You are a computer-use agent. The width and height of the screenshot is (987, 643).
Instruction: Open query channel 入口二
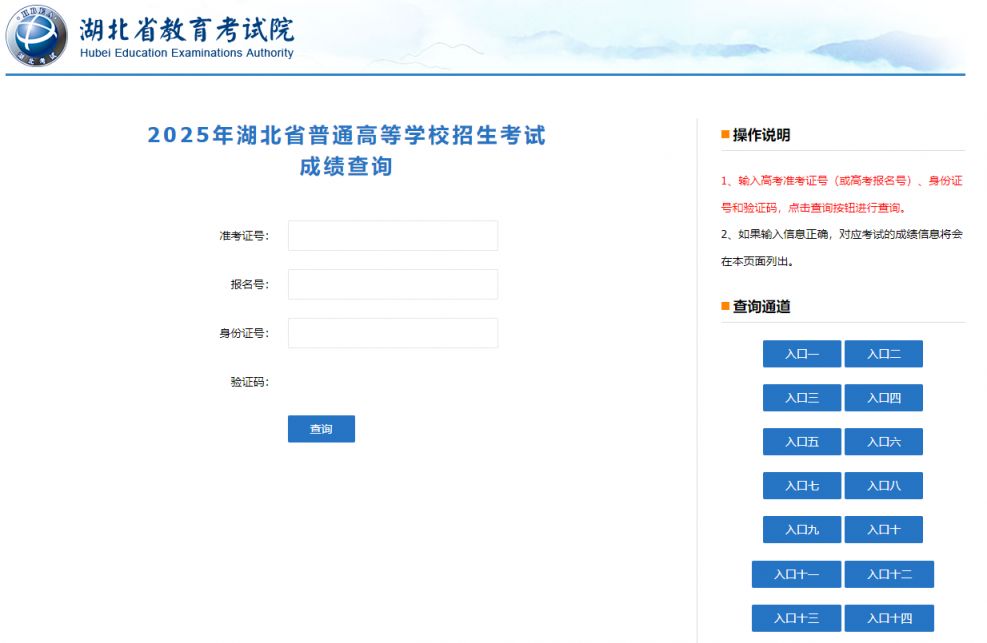click(x=883, y=354)
